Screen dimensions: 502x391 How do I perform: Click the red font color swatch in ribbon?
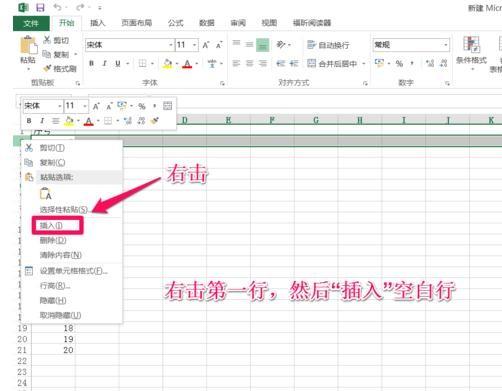click(187, 63)
